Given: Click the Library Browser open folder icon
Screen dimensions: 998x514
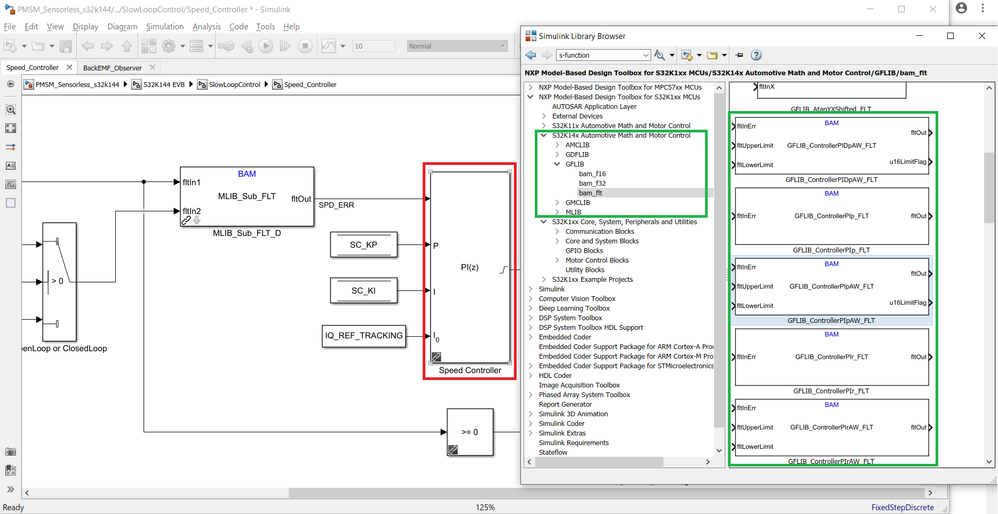Looking at the screenshot, I should point(712,55).
